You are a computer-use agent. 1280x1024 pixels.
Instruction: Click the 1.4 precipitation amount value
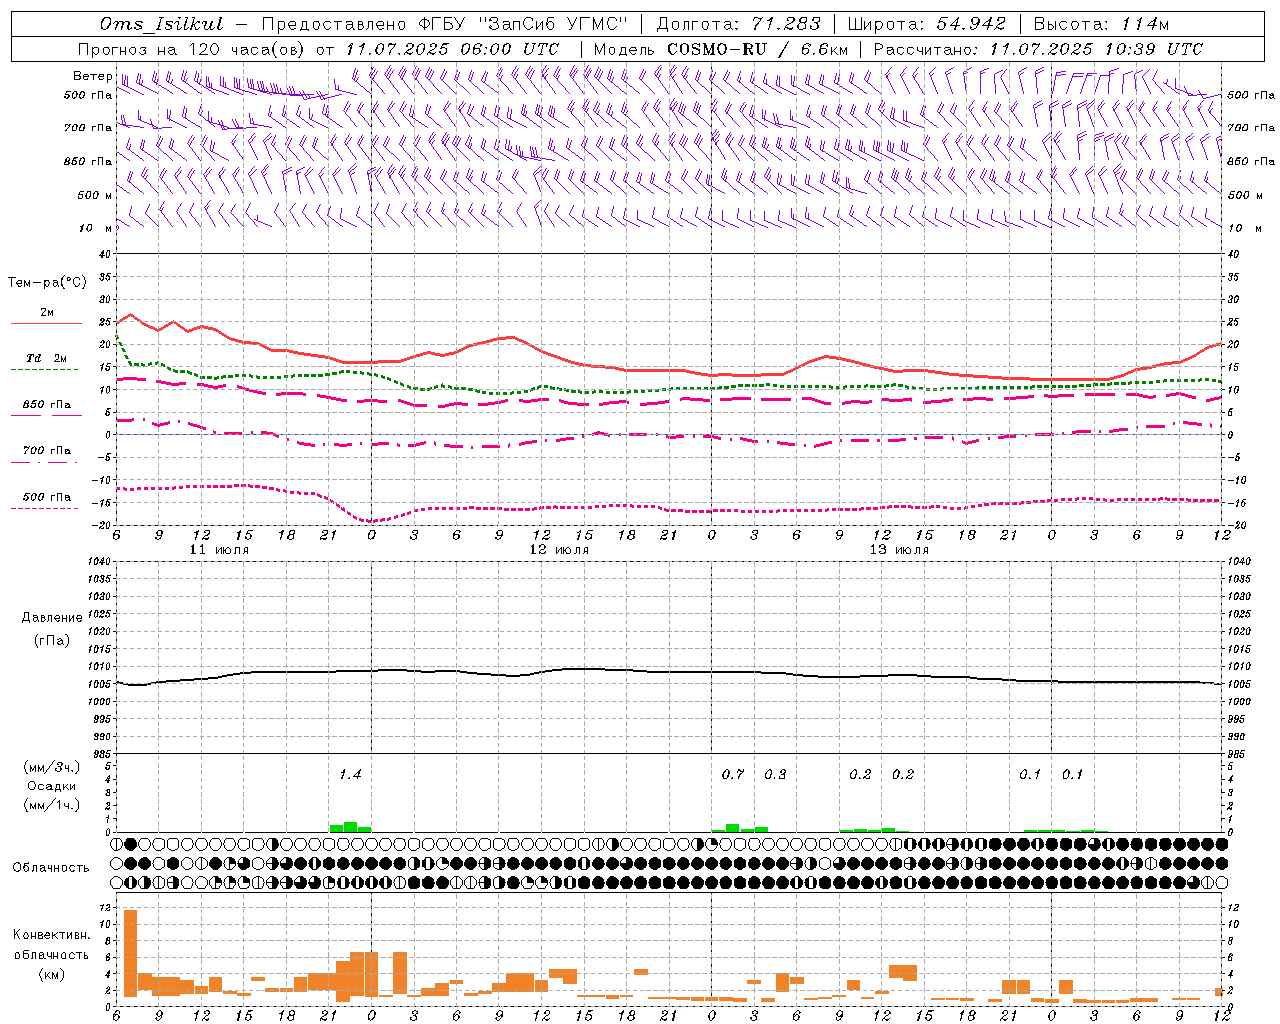pos(350,774)
